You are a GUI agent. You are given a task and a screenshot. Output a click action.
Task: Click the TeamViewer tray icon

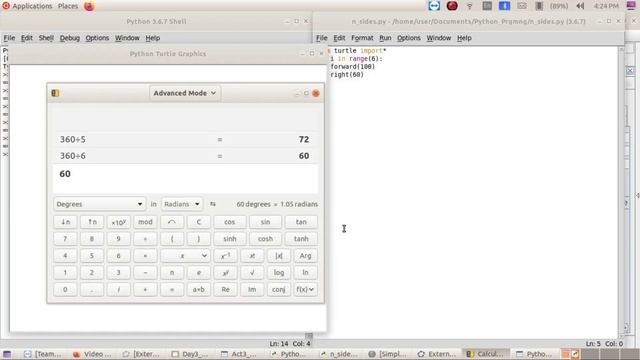[434, 6]
